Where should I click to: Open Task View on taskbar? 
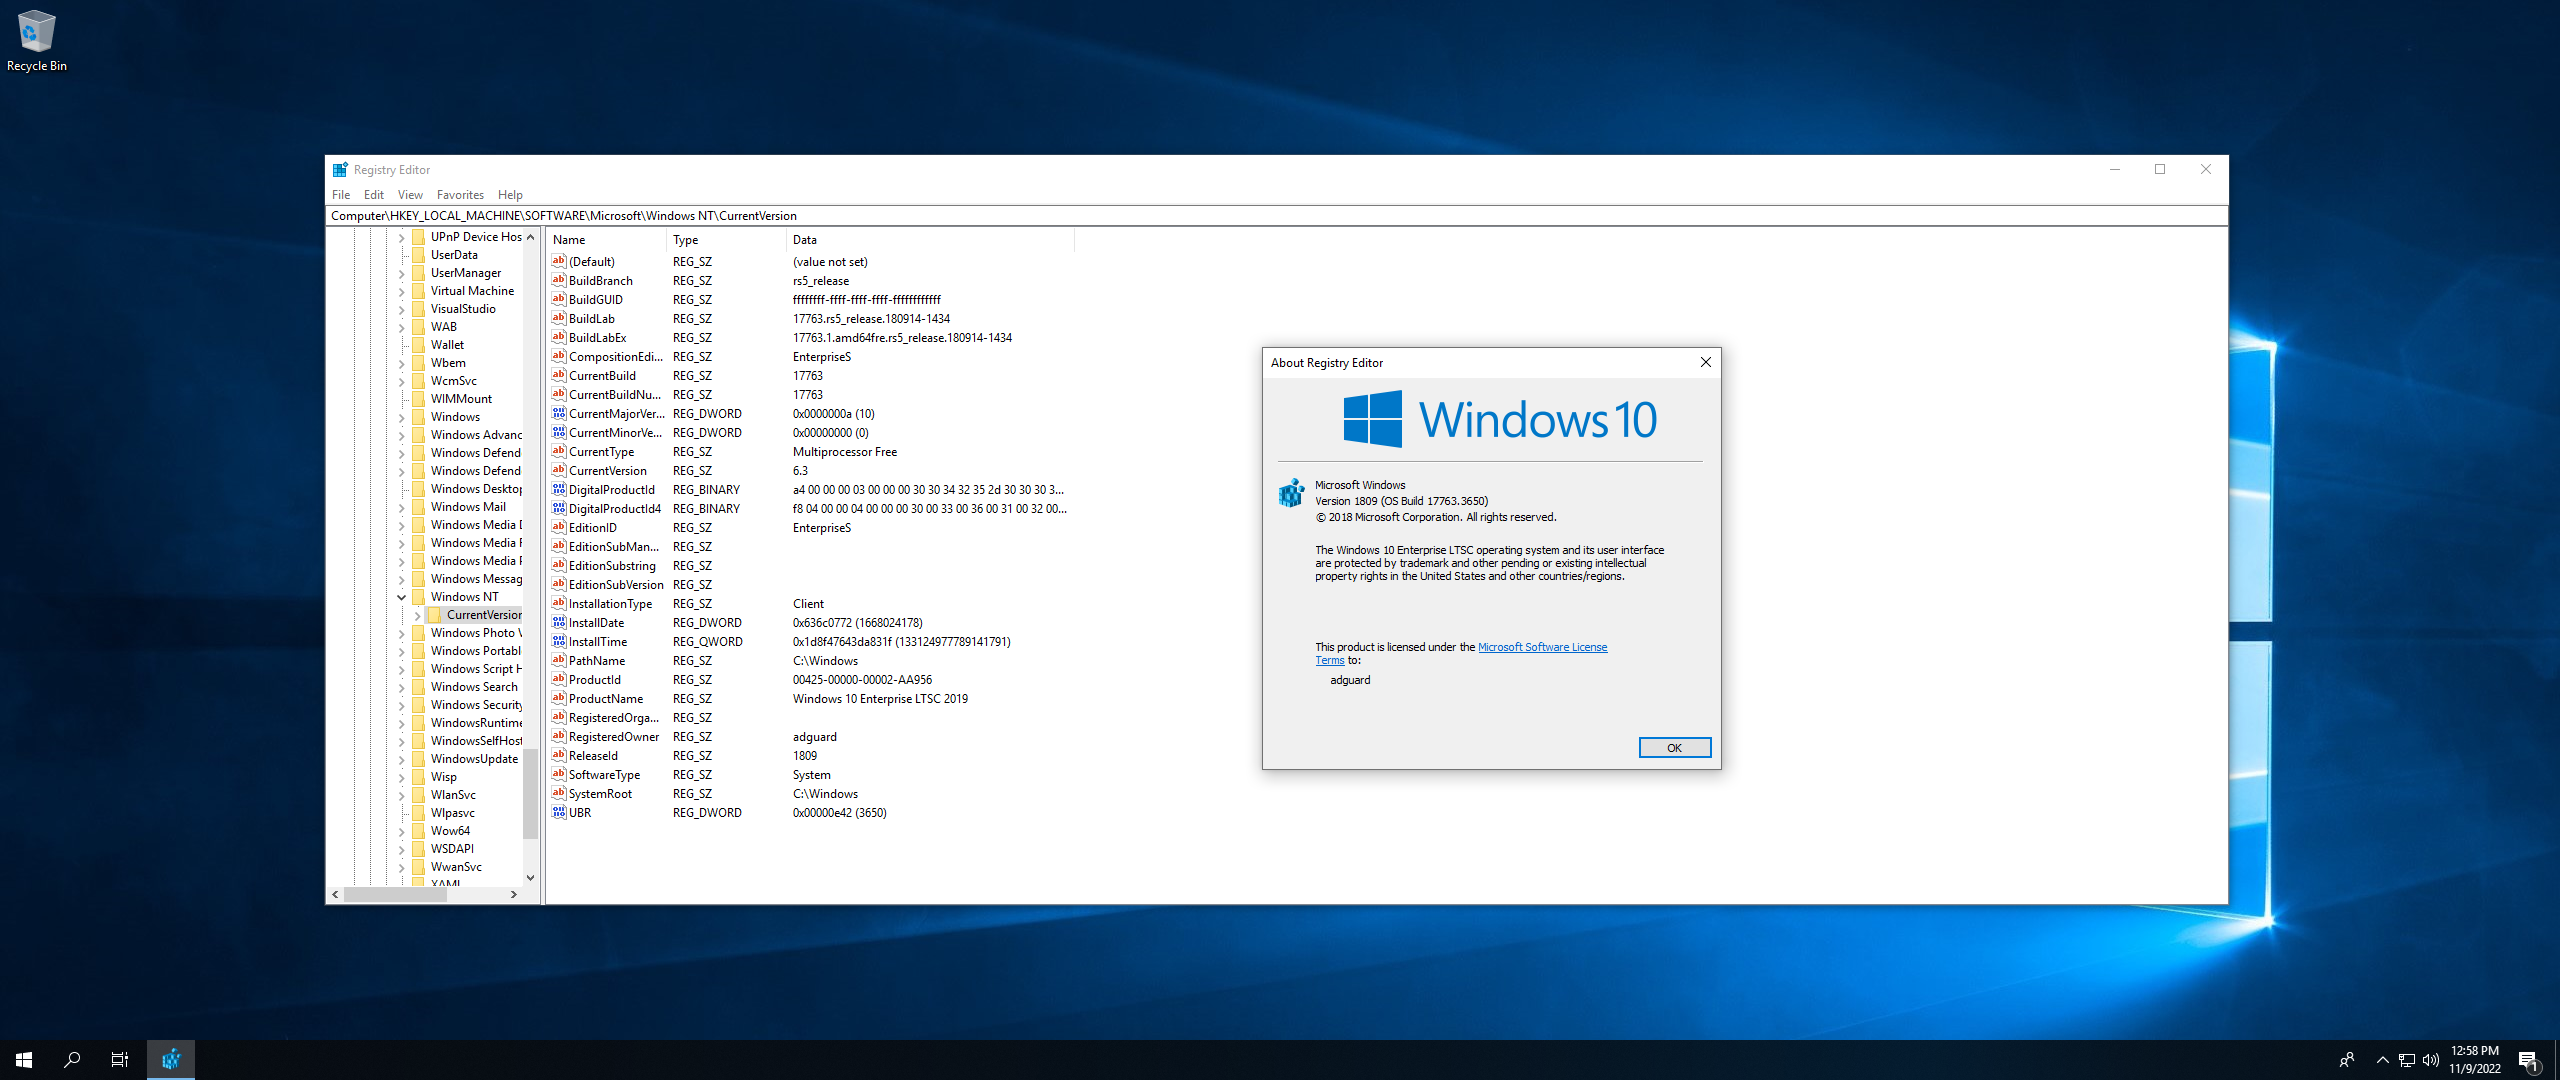tap(120, 1060)
